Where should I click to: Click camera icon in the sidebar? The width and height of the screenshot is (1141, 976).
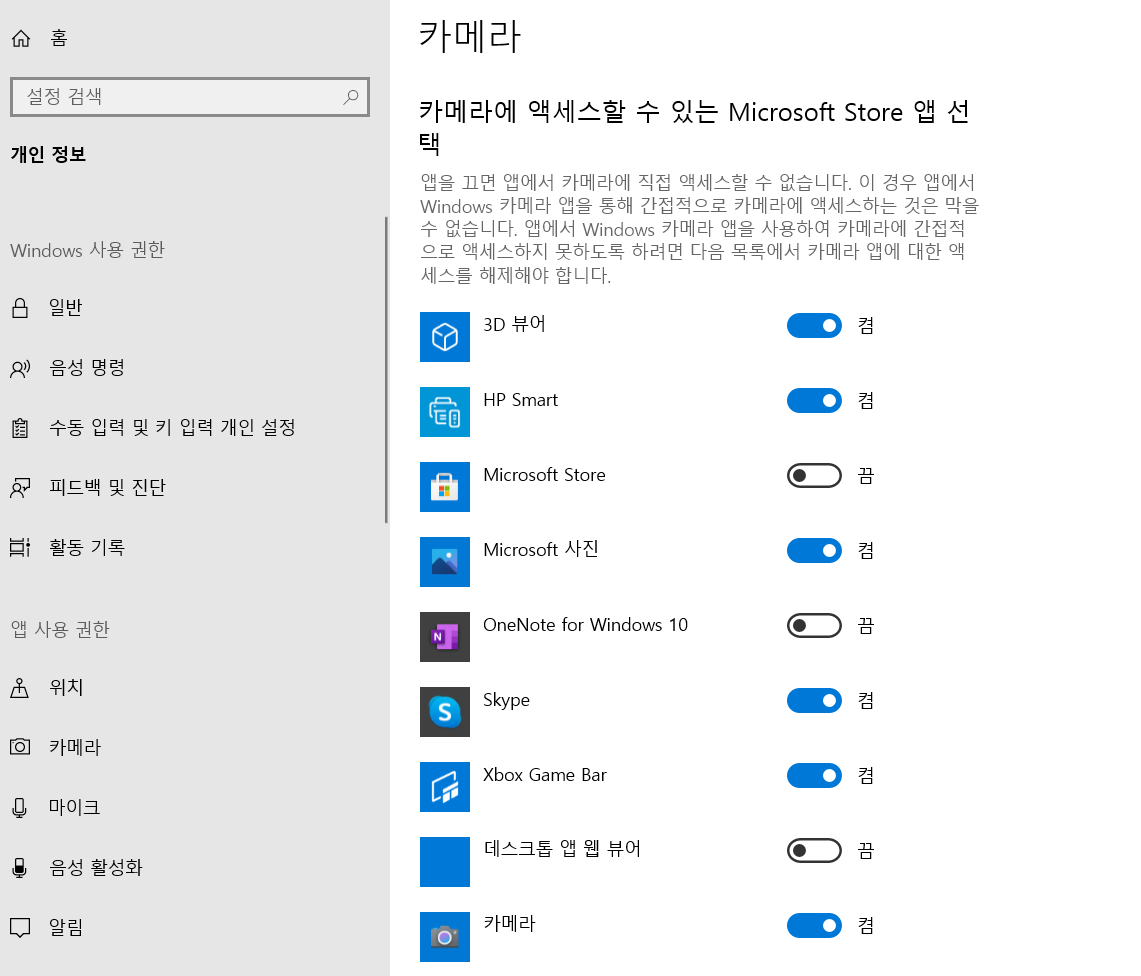click(20, 747)
